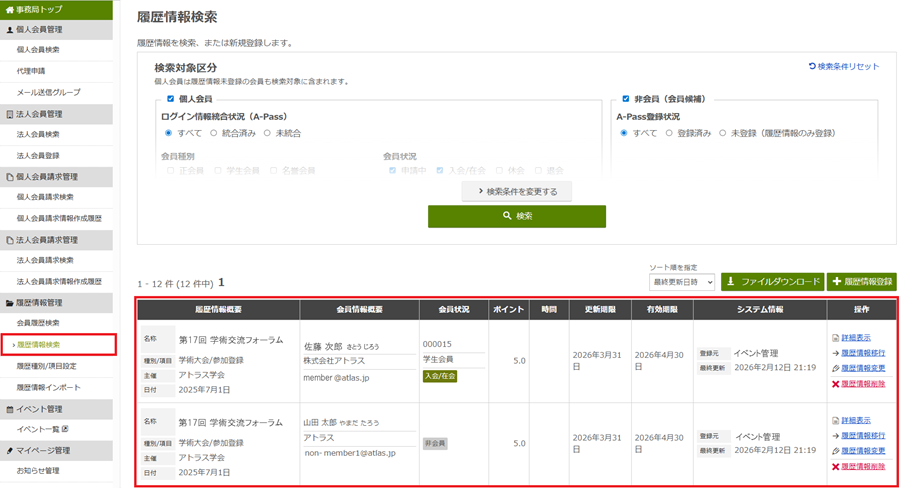Open 履歴情報インポート in the sidebar
The image size is (900, 488).
point(49,388)
